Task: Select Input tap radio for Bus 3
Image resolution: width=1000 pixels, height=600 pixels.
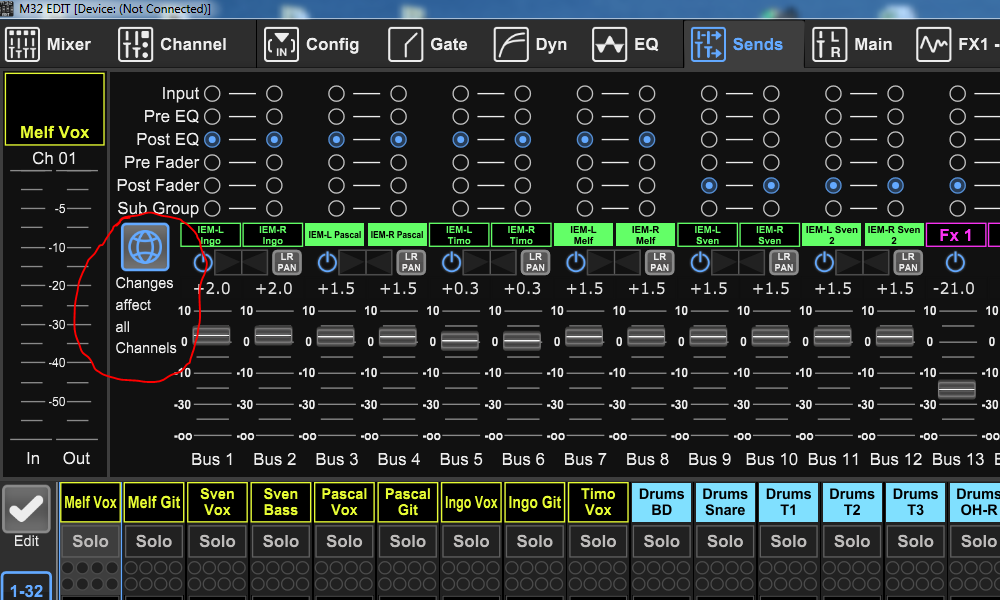Action: coord(336,93)
